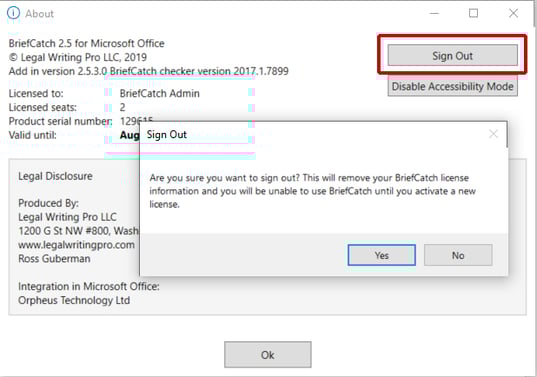Viewport: 537px width, 377px height.
Task: Click the 'Ross Guberman' name text
Action: (x=54, y=259)
